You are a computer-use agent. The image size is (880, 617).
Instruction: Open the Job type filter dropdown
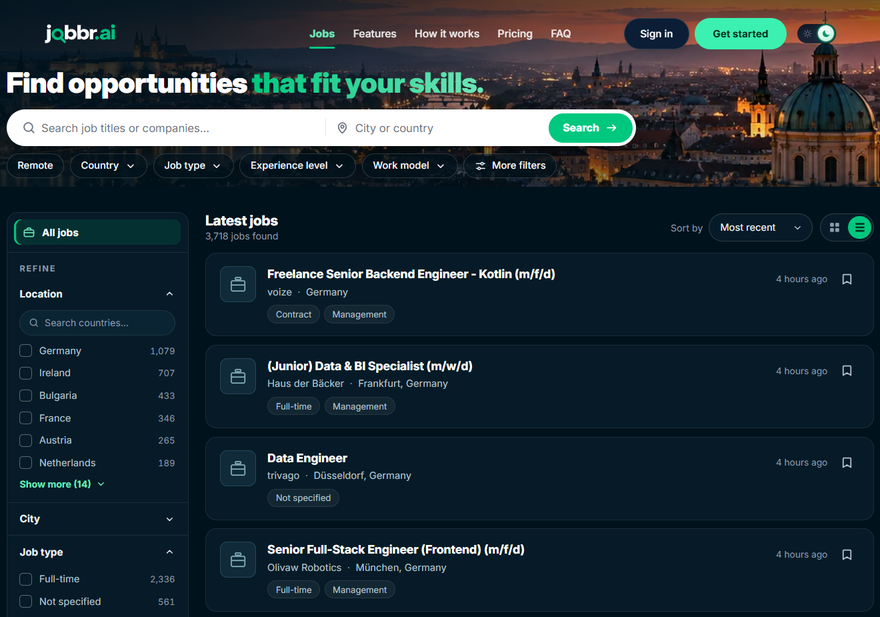coord(192,166)
